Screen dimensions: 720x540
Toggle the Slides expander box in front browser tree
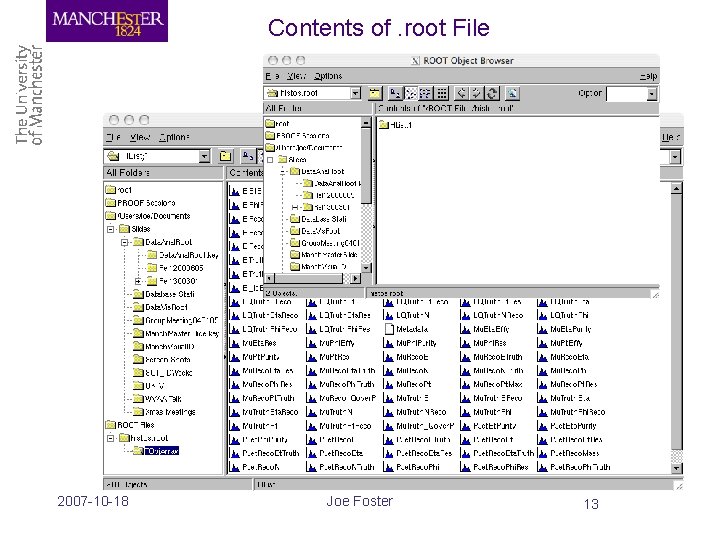coord(270,160)
